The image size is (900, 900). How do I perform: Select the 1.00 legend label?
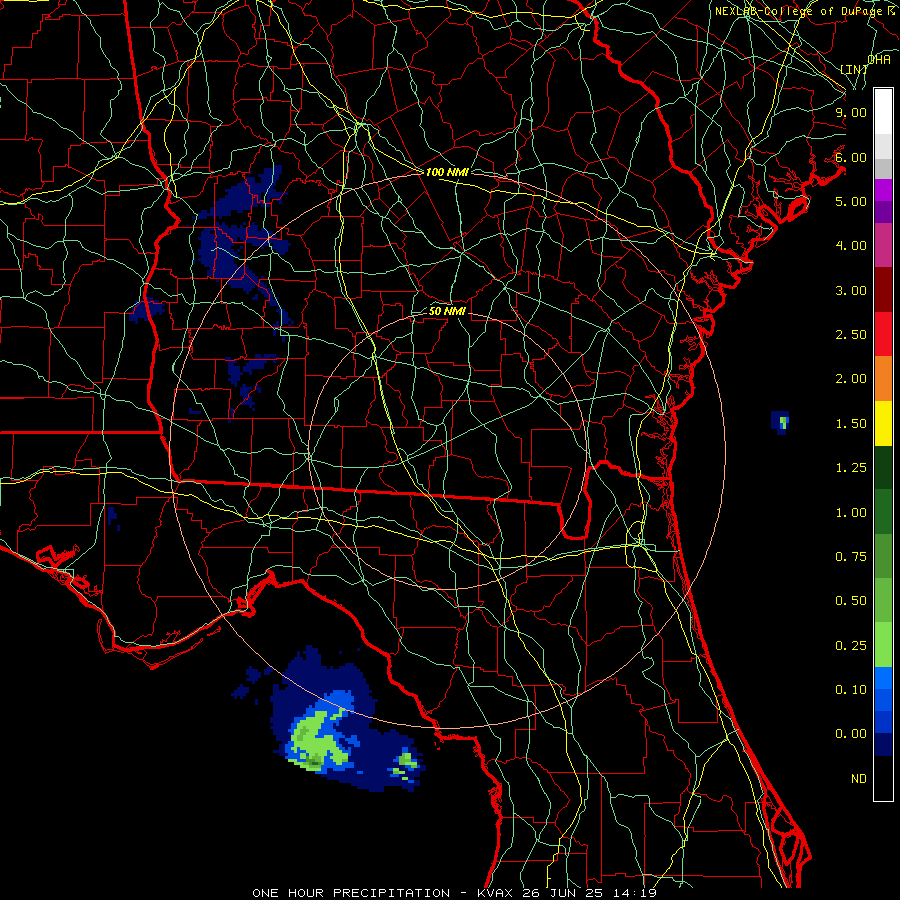tap(851, 513)
